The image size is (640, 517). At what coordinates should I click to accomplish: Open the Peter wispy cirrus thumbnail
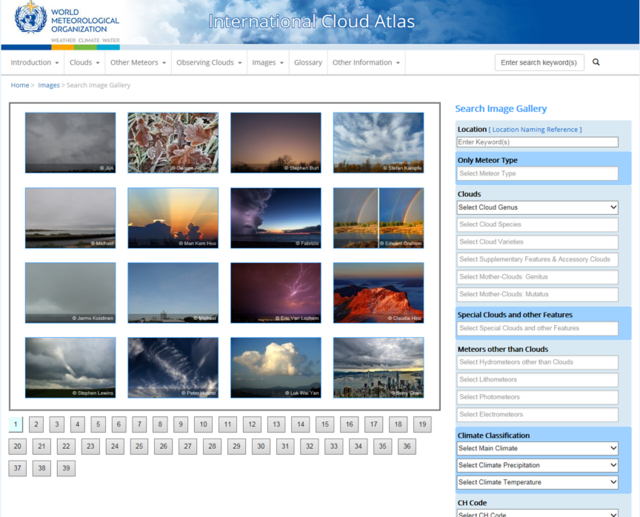click(x=173, y=368)
